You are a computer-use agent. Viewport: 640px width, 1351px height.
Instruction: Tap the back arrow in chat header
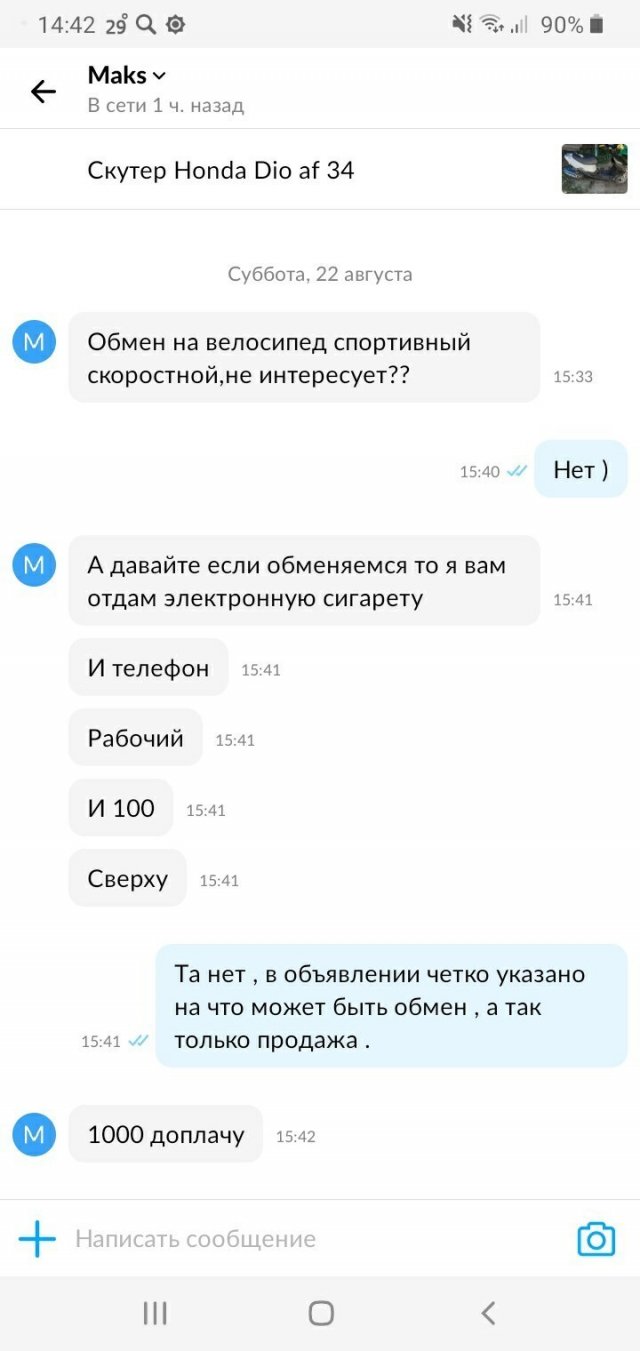(43, 92)
